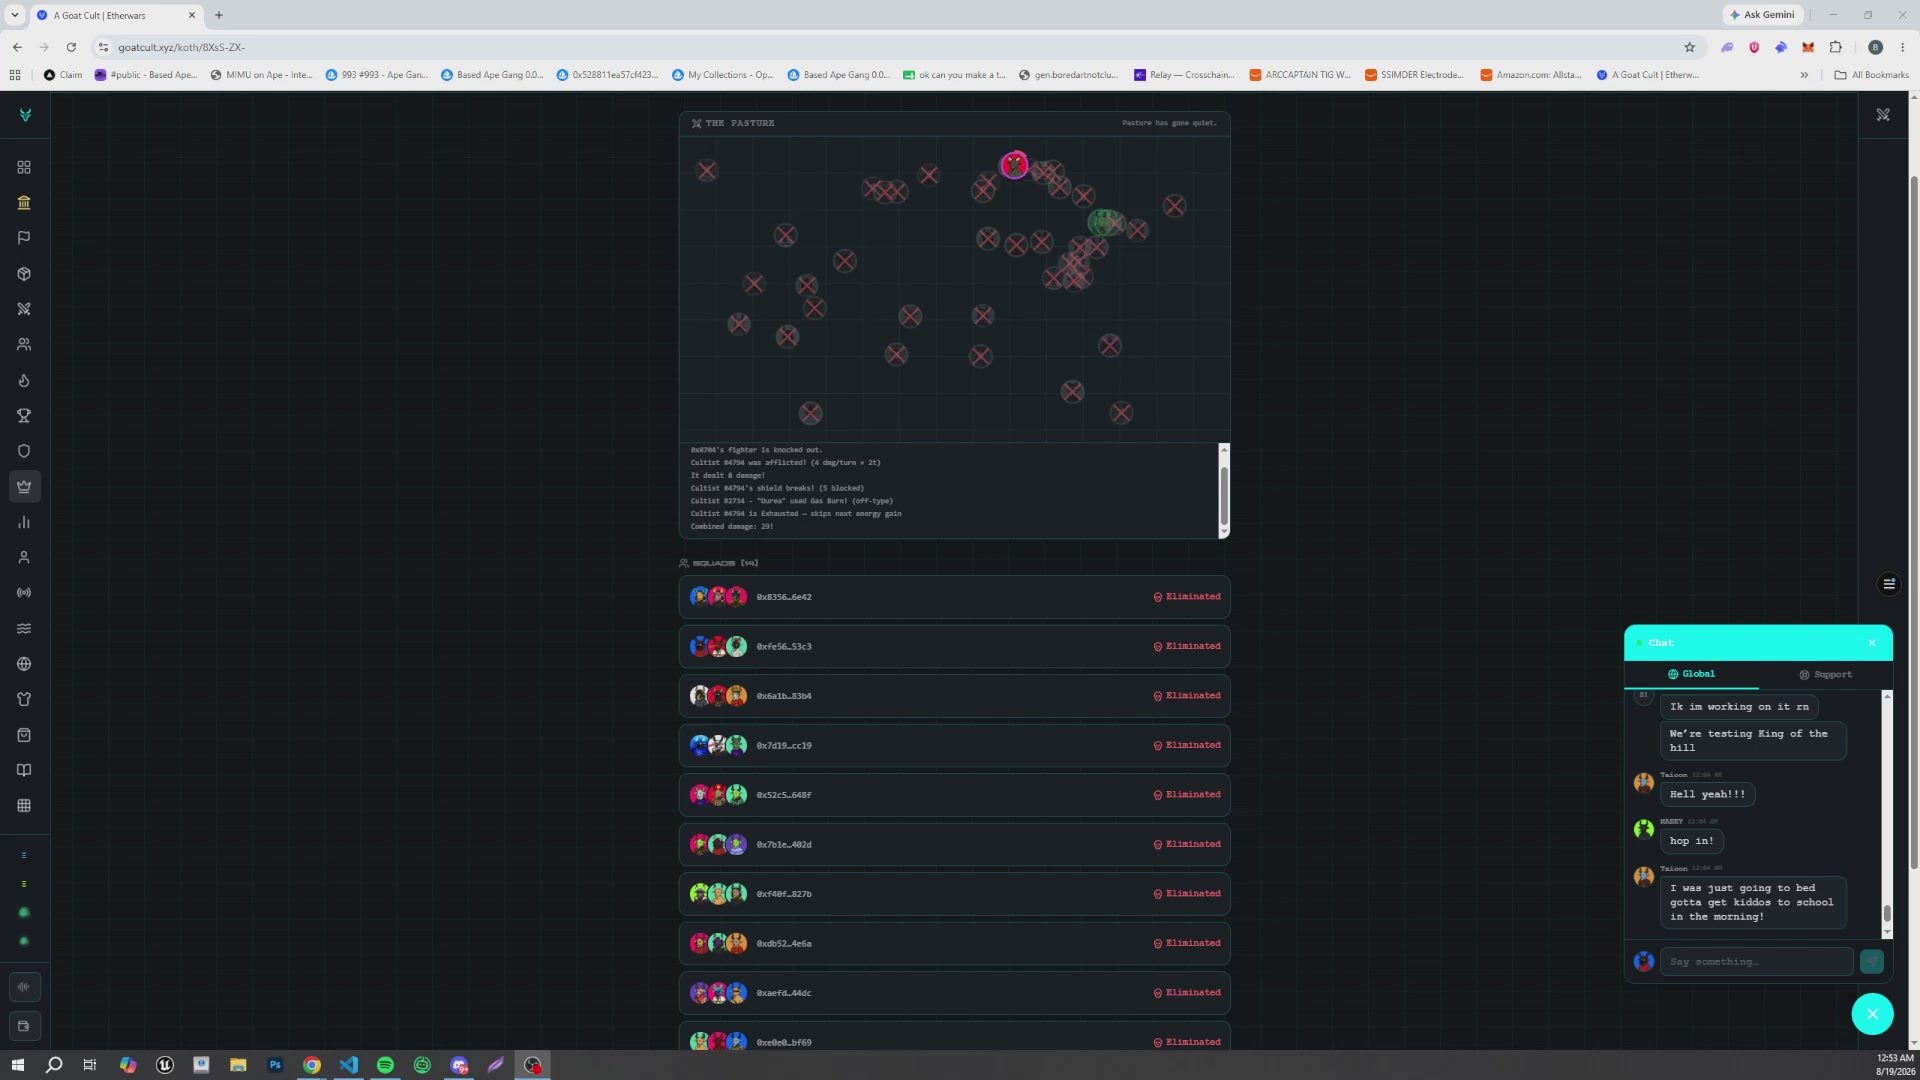Open the globe icon in sidebar
1920x1080 pixels.
[24, 664]
